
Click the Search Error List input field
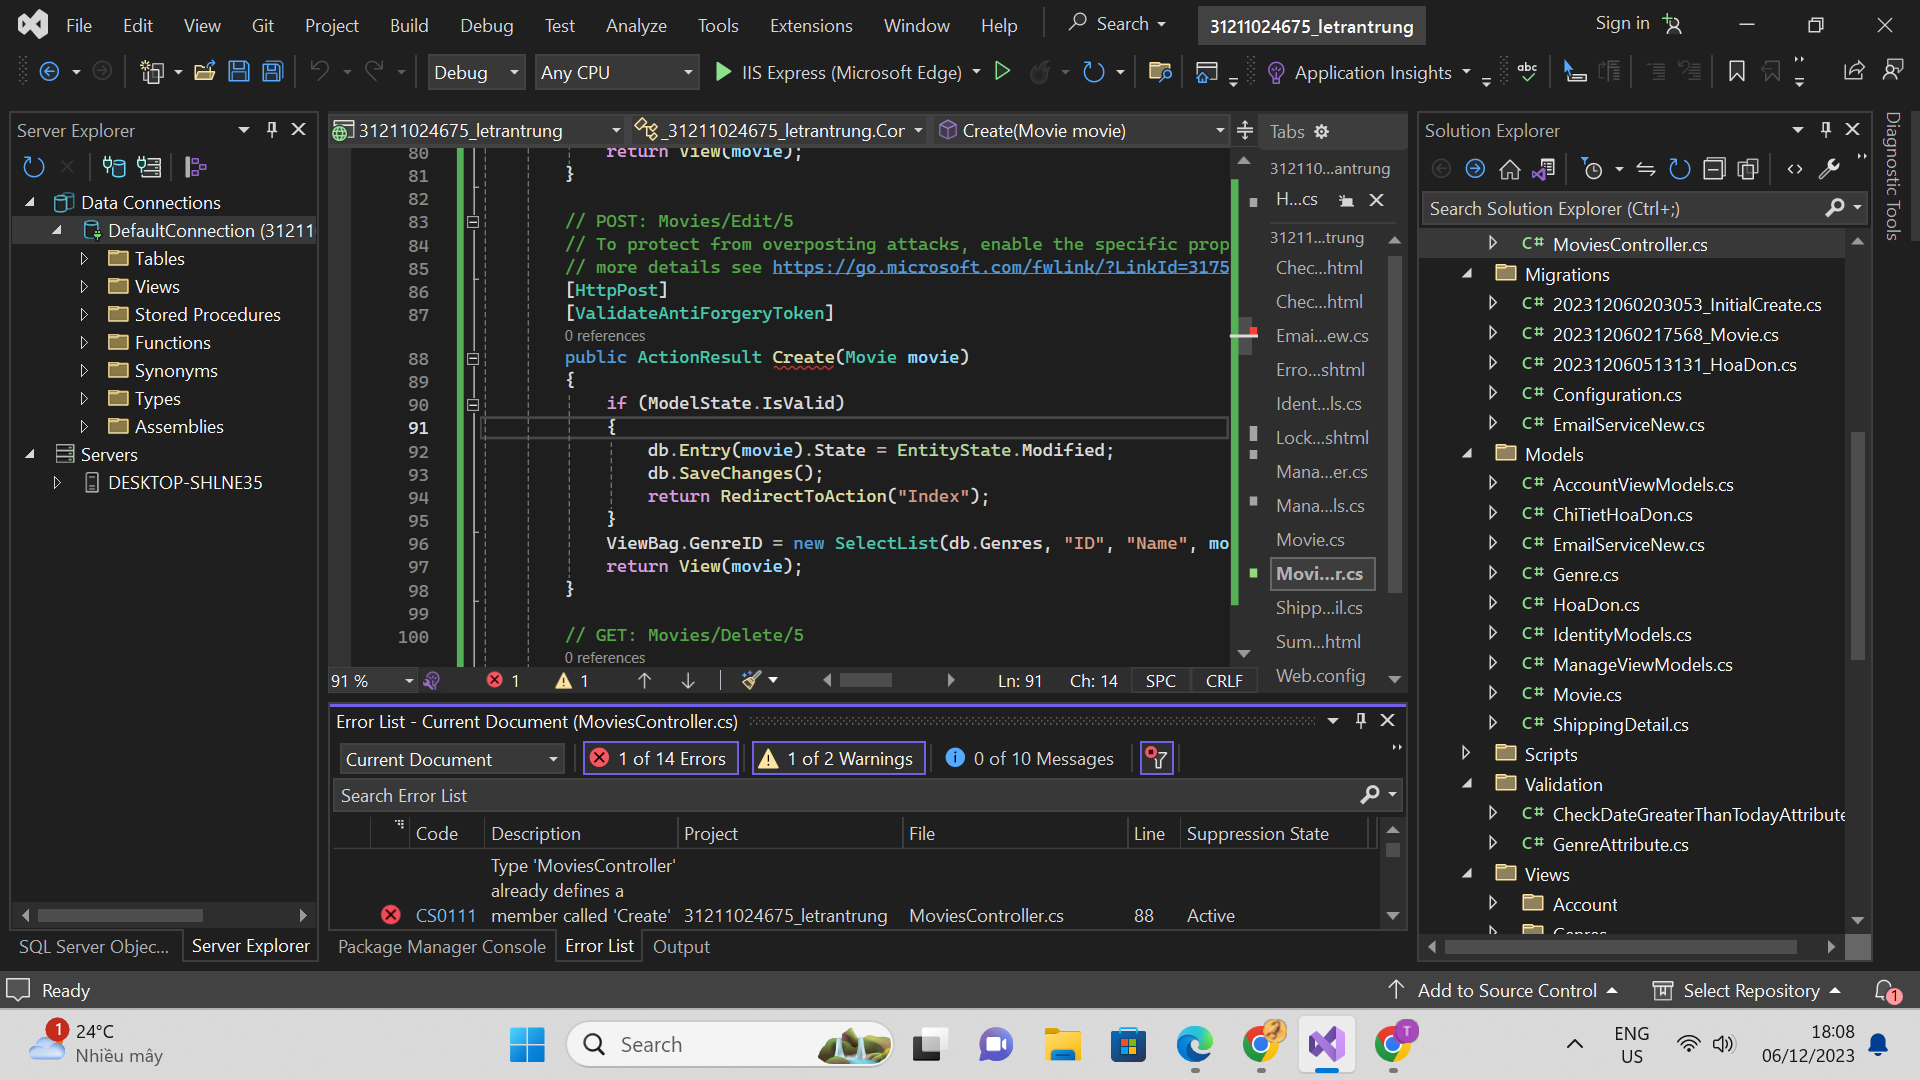pos(840,796)
